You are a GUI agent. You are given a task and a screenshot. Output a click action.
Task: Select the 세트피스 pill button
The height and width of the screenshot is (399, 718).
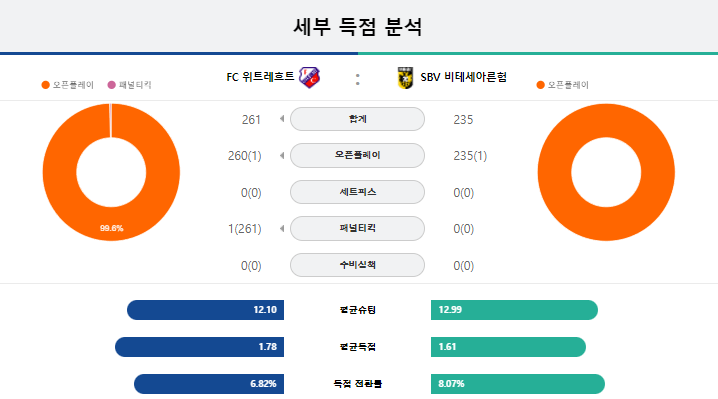(357, 192)
